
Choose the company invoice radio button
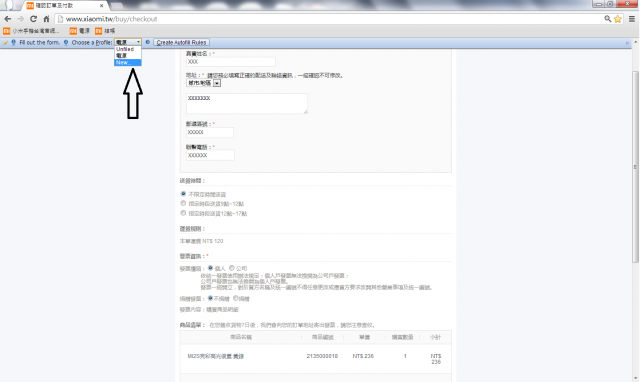(231, 268)
